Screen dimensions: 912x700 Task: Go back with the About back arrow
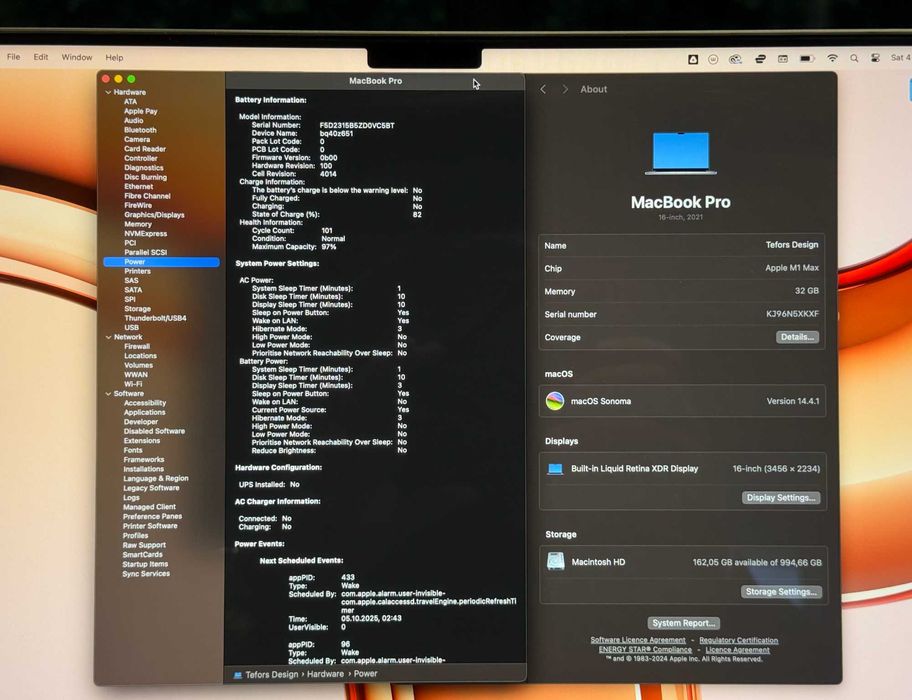(x=543, y=89)
